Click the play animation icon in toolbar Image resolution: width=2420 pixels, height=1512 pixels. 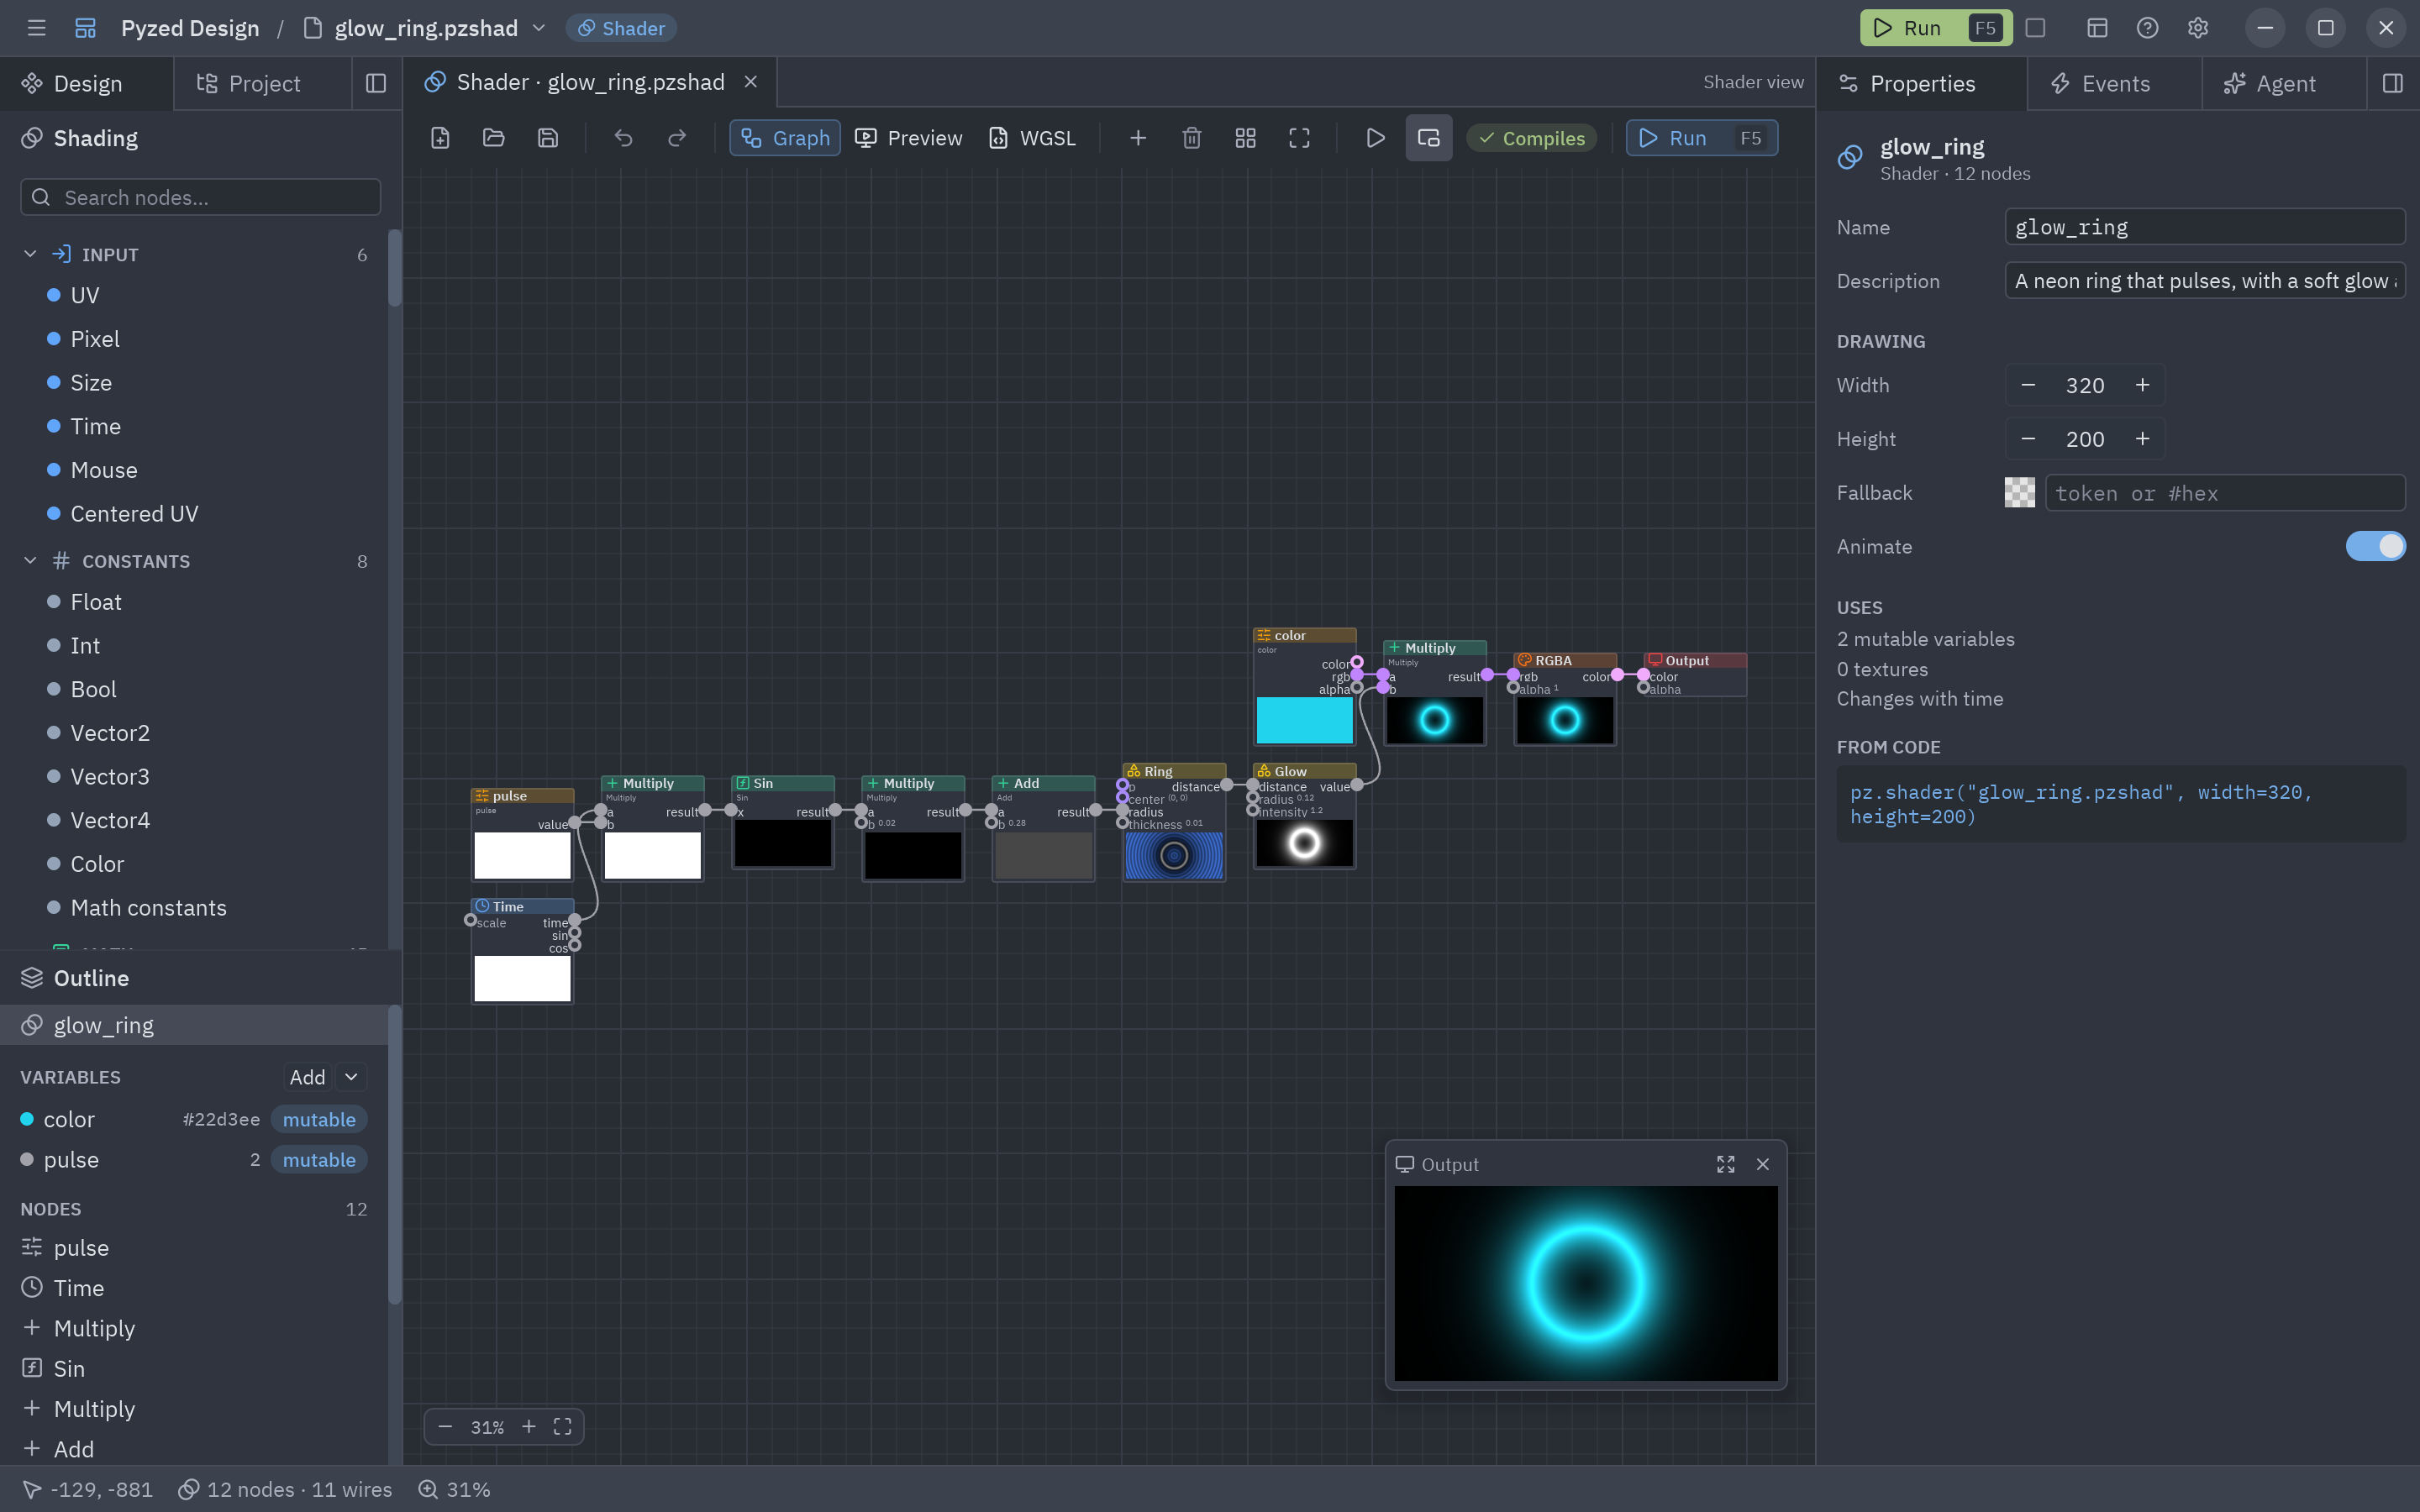pyautogui.click(x=1376, y=138)
